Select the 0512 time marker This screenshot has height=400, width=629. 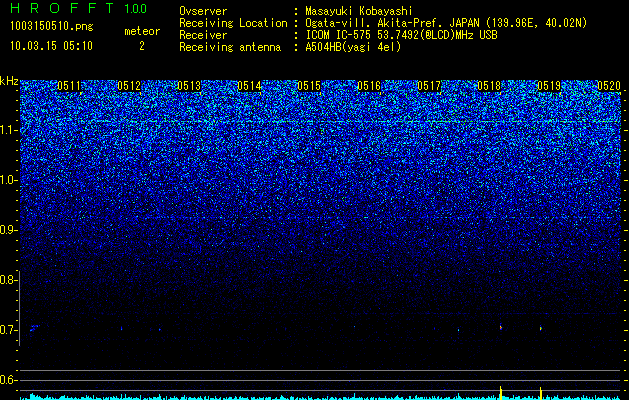[x=129, y=86]
